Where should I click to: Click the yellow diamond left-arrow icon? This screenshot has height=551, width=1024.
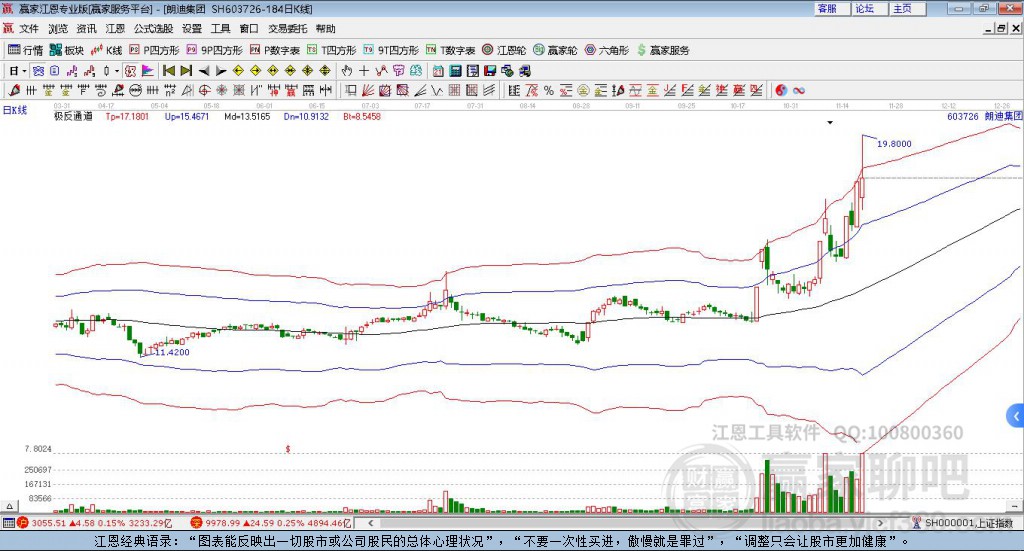(238, 71)
